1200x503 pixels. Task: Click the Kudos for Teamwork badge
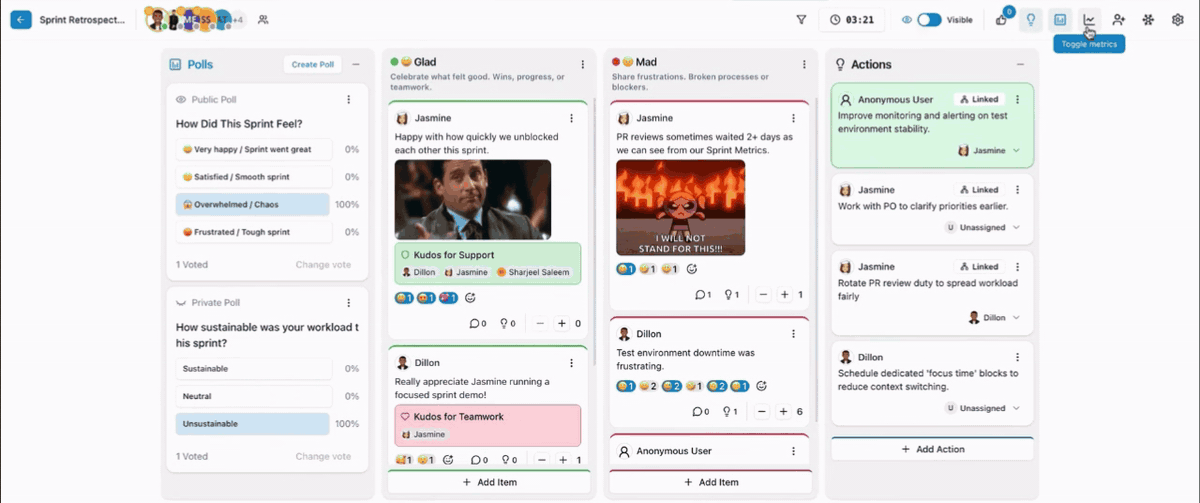tap(488, 425)
